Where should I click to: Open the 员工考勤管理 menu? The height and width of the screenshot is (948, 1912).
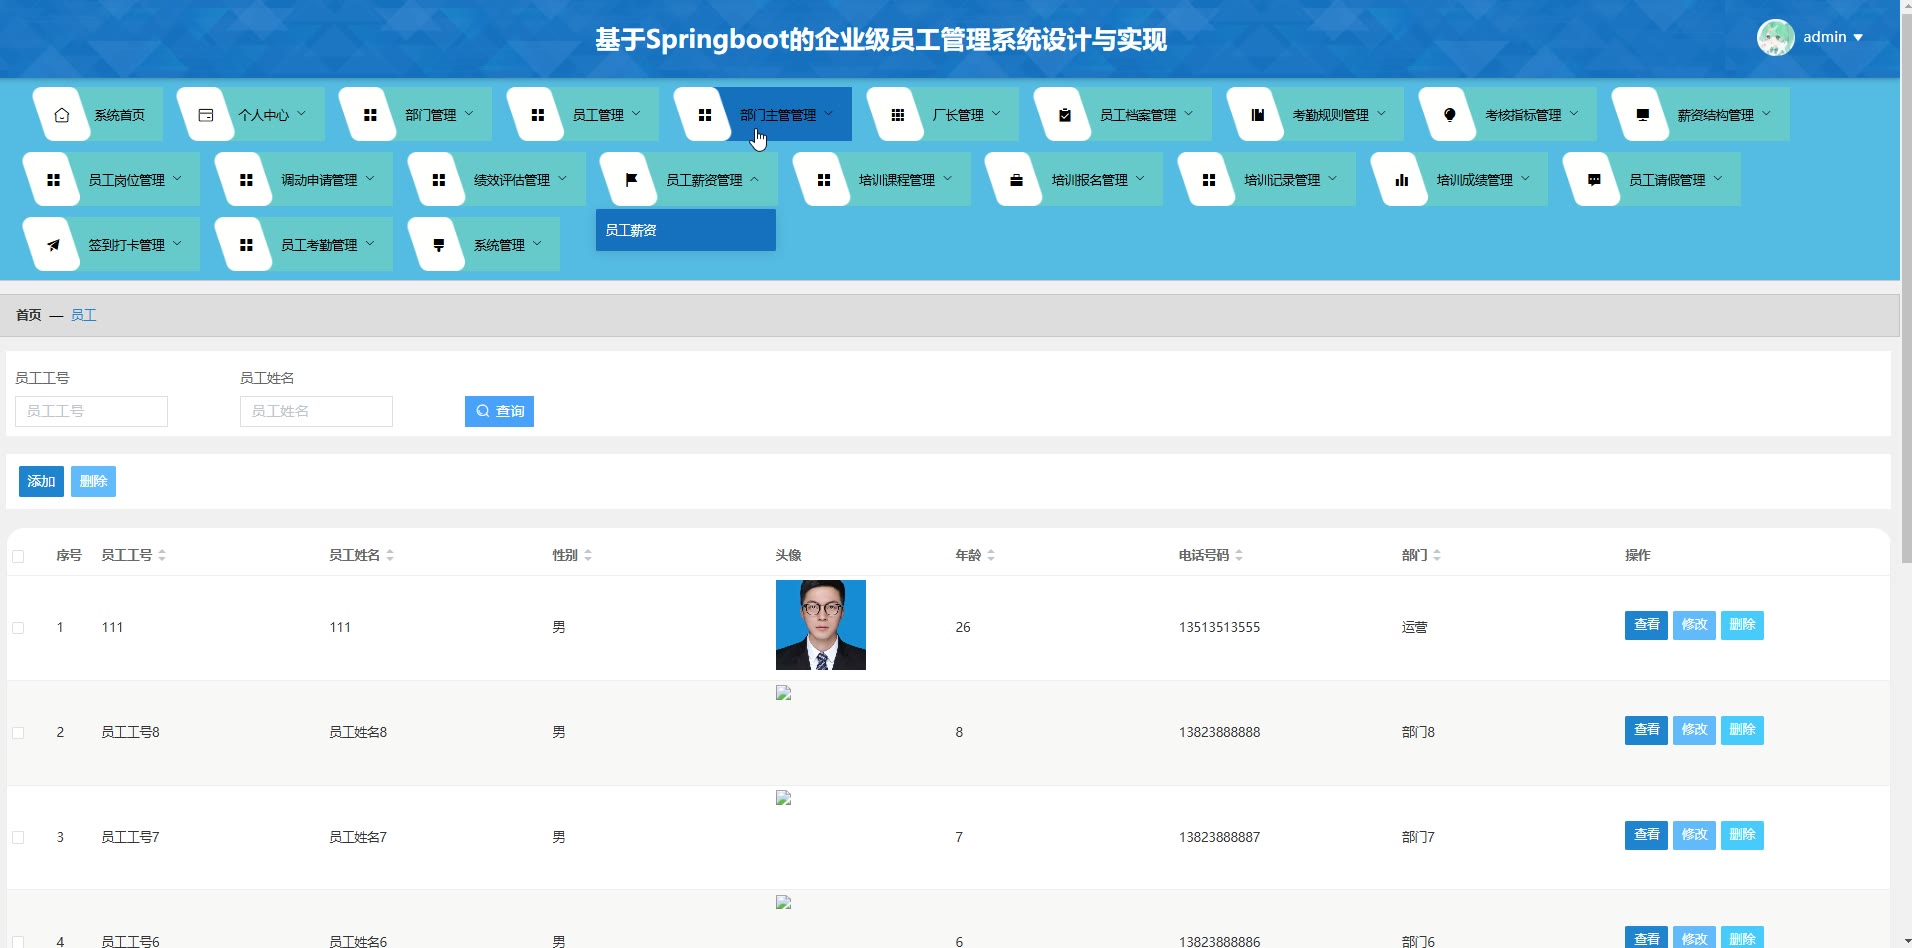(319, 245)
